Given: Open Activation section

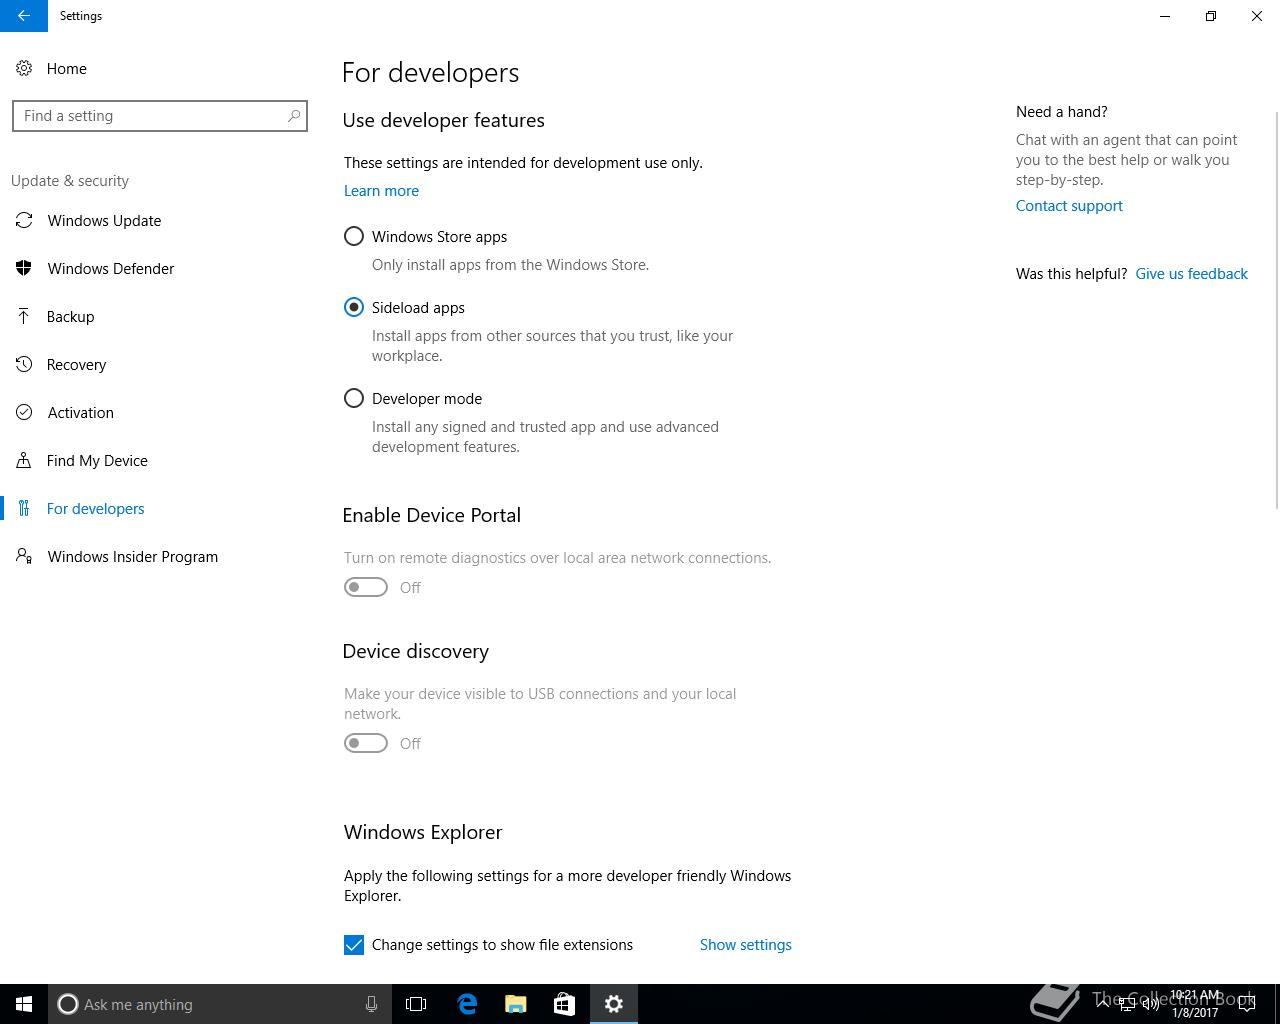Looking at the screenshot, I should tap(80, 412).
